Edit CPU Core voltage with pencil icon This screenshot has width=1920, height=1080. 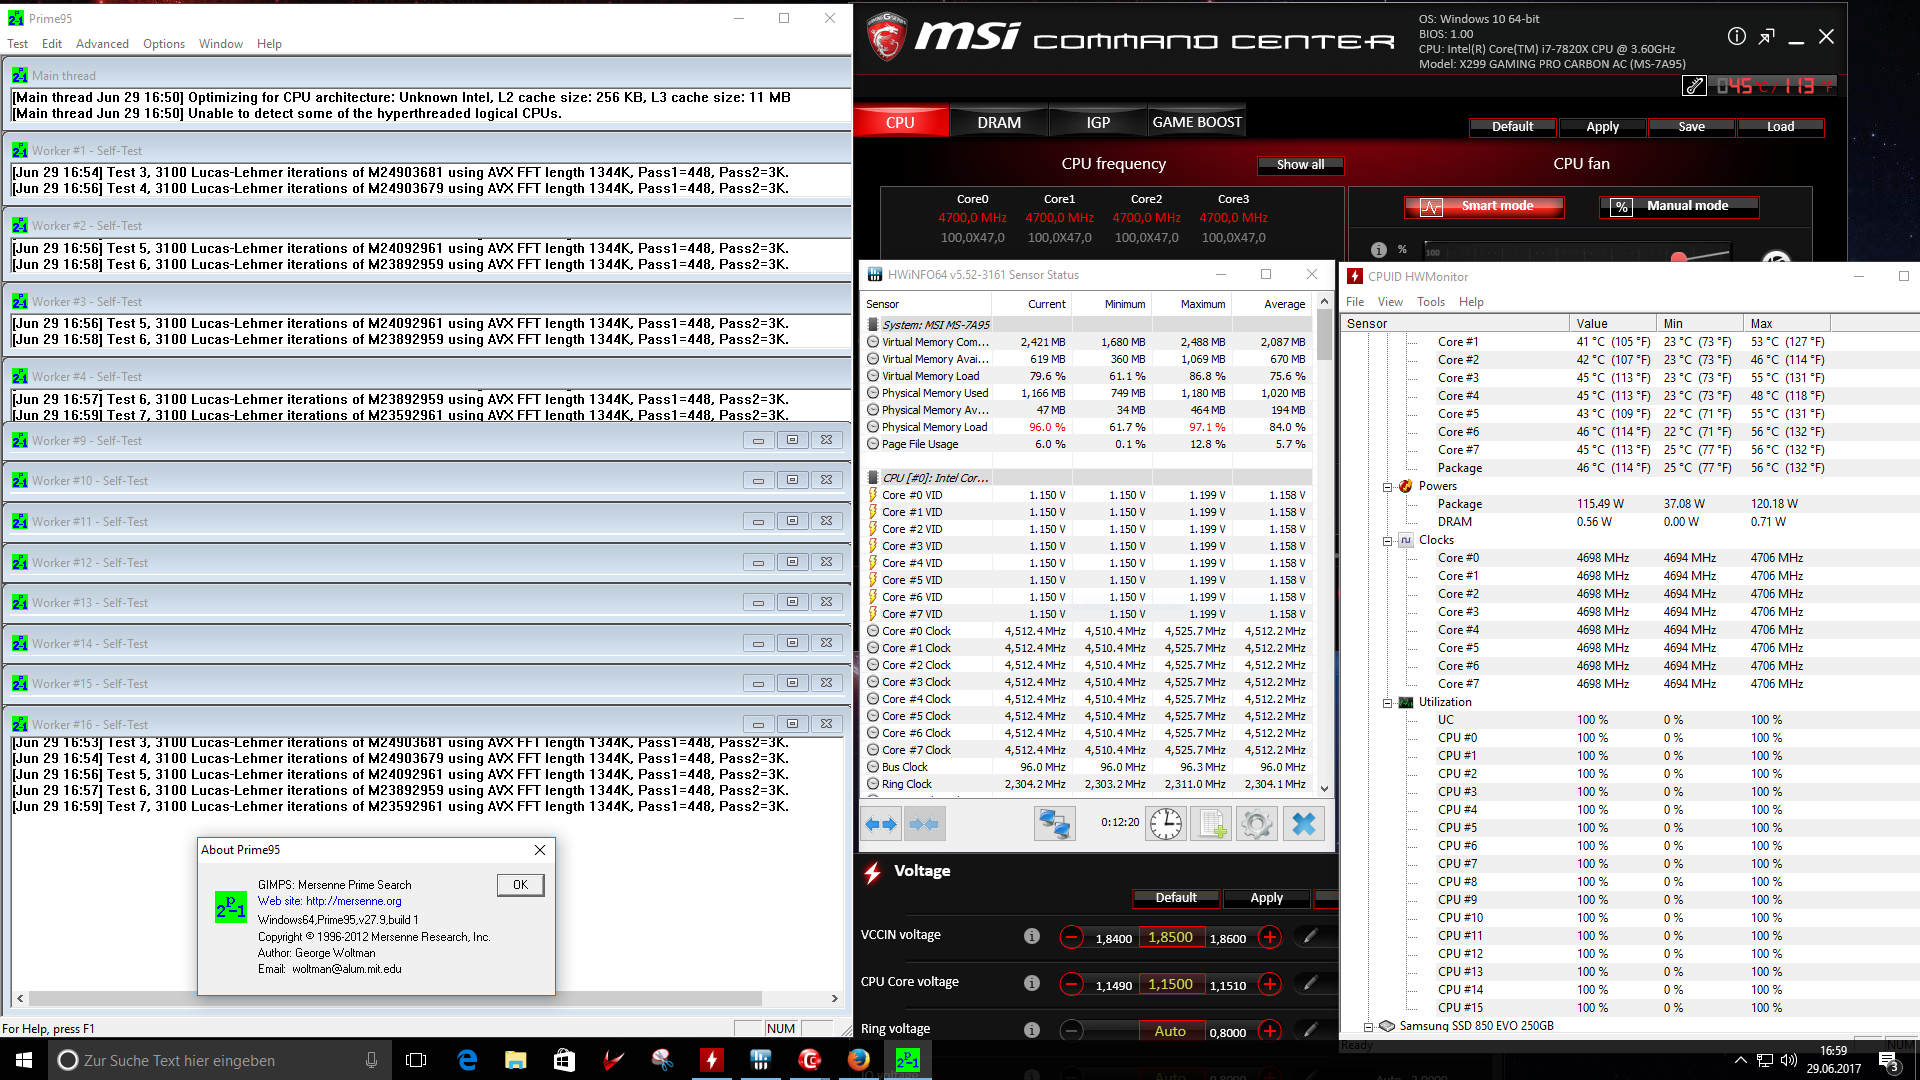[x=1310, y=983]
